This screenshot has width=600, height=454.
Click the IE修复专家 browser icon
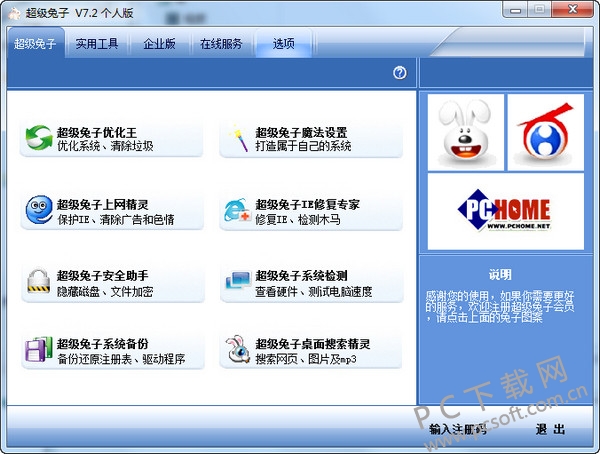(237, 210)
